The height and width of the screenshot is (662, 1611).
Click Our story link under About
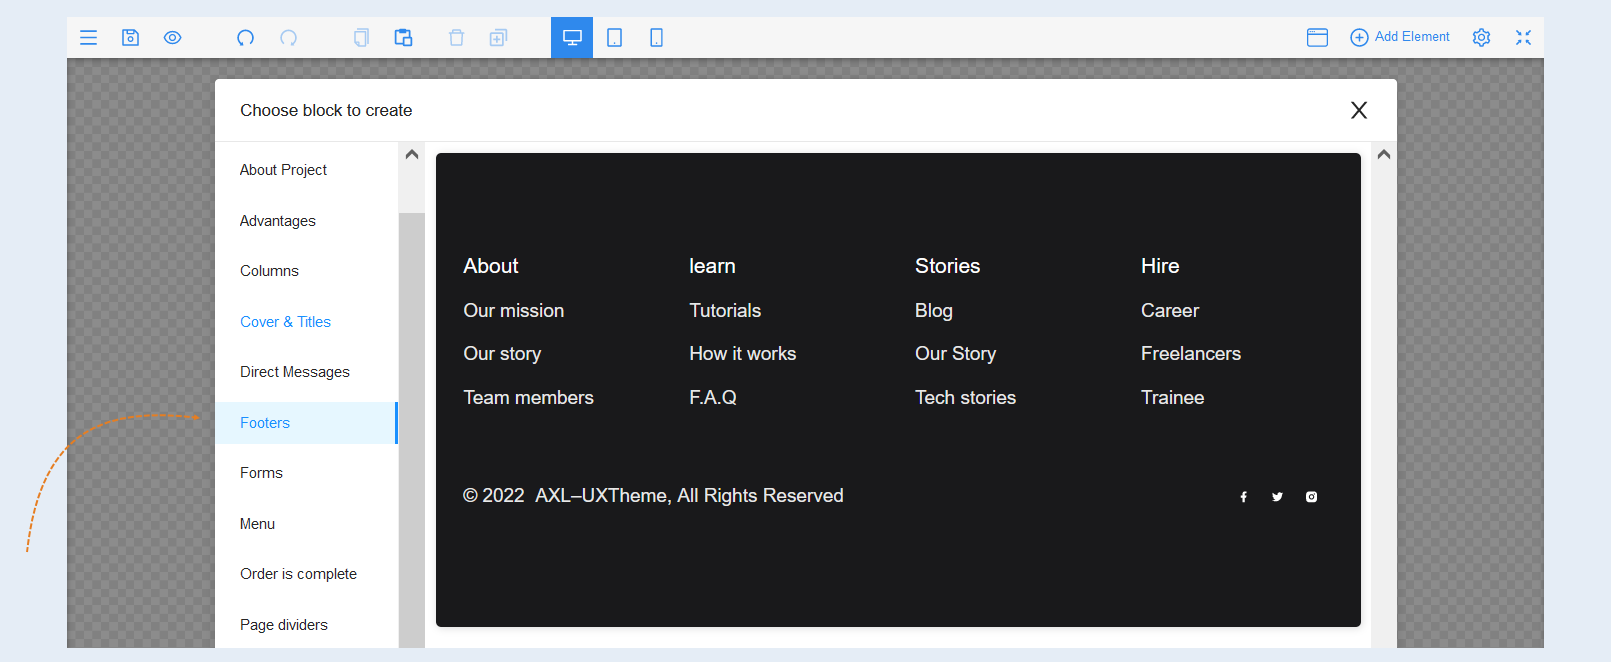(502, 354)
